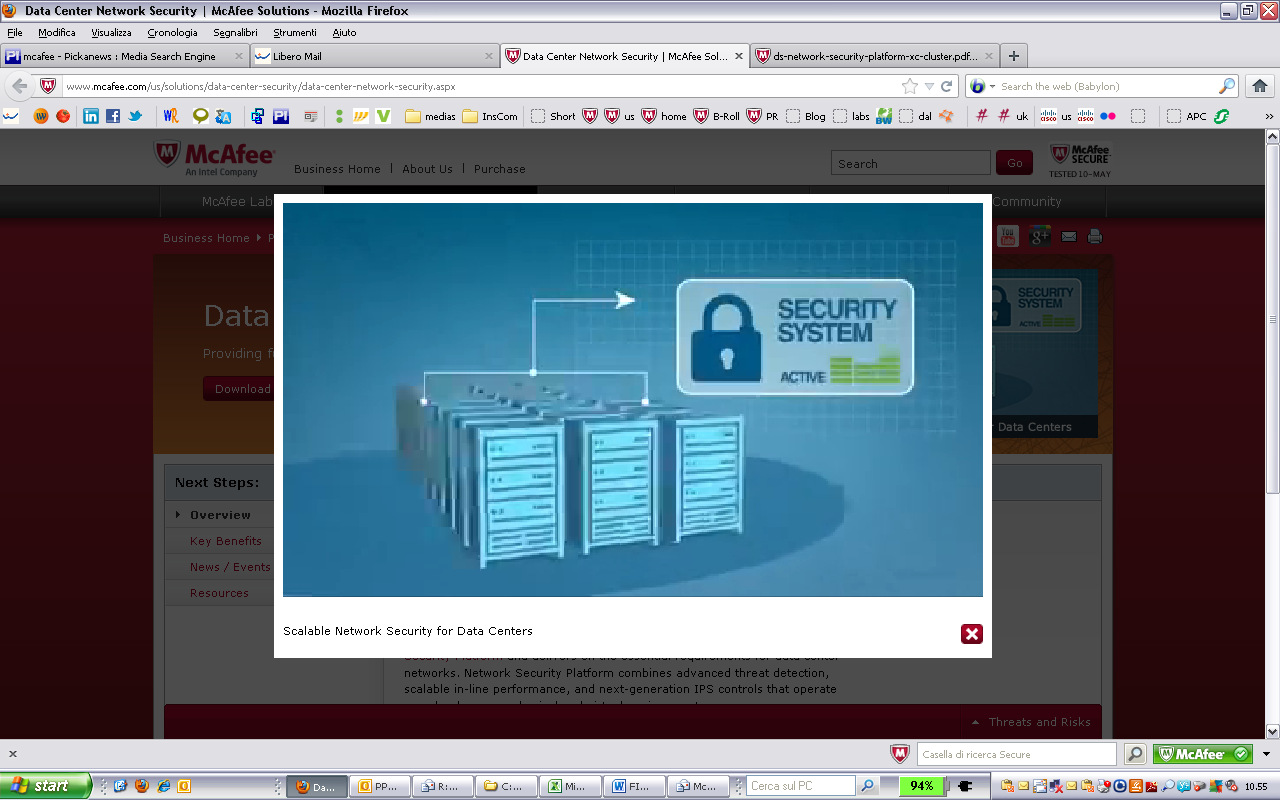1280x800 pixels.
Task: Share the article with the Google+ icon
Action: 1040,236
